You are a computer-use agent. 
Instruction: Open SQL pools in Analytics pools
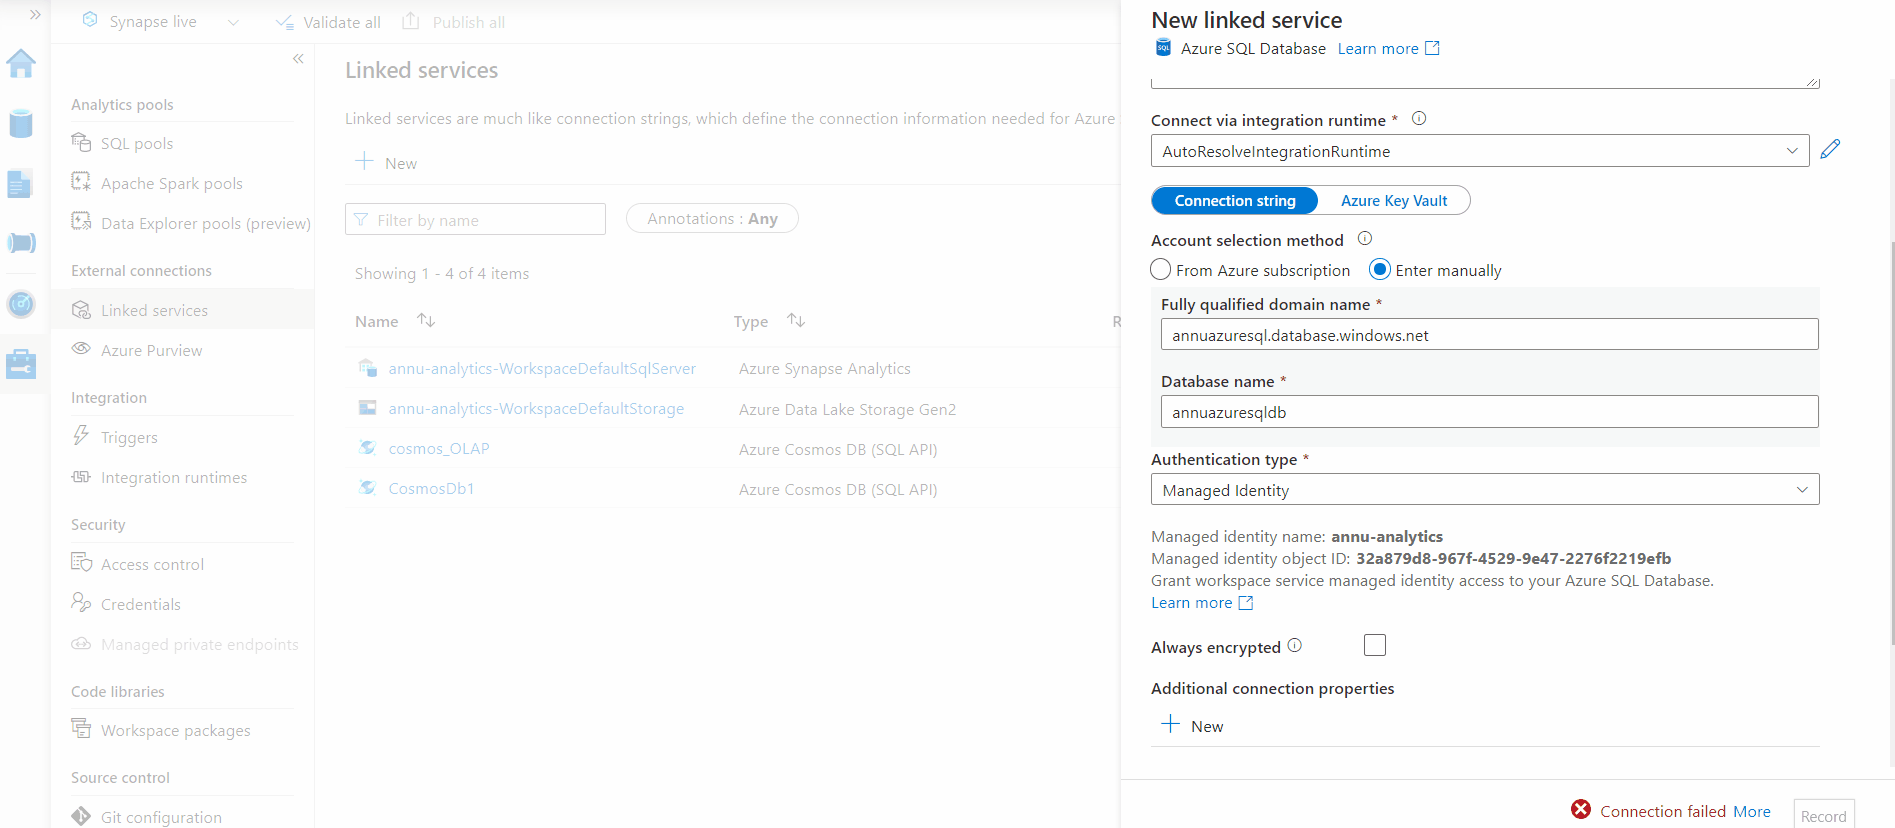click(x=137, y=144)
